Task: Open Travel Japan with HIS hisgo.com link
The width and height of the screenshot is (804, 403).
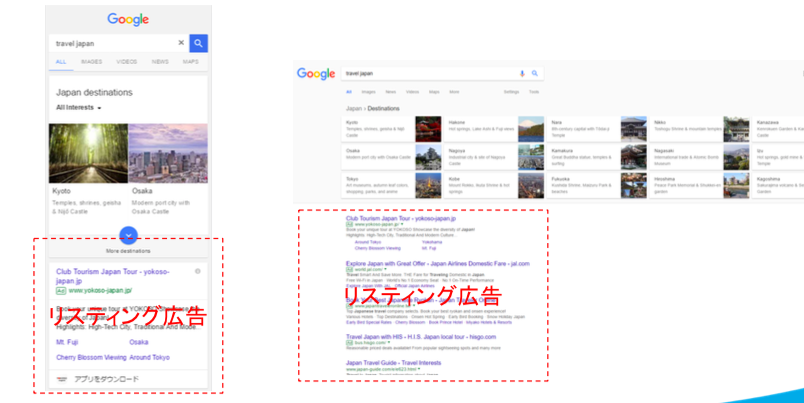Action: [421, 337]
